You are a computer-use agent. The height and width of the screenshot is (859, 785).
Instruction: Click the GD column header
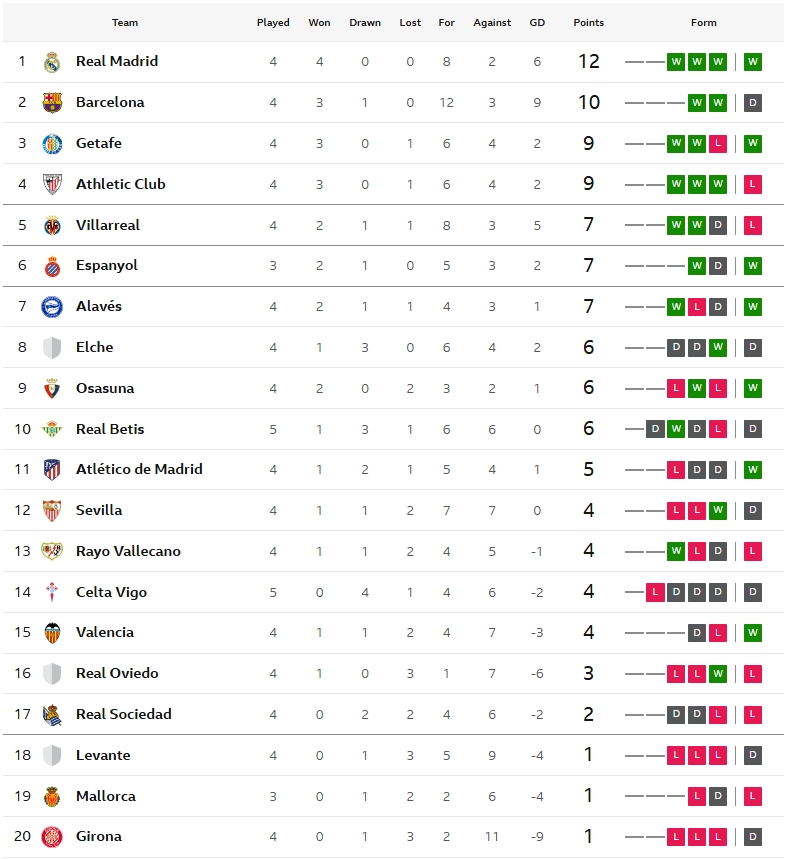[x=537, y=22]
